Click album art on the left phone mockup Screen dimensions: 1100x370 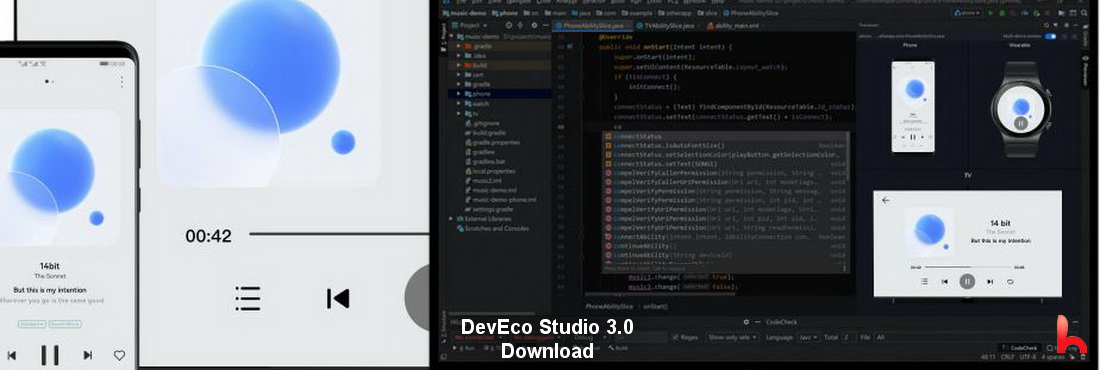click(x=60, y=178)
